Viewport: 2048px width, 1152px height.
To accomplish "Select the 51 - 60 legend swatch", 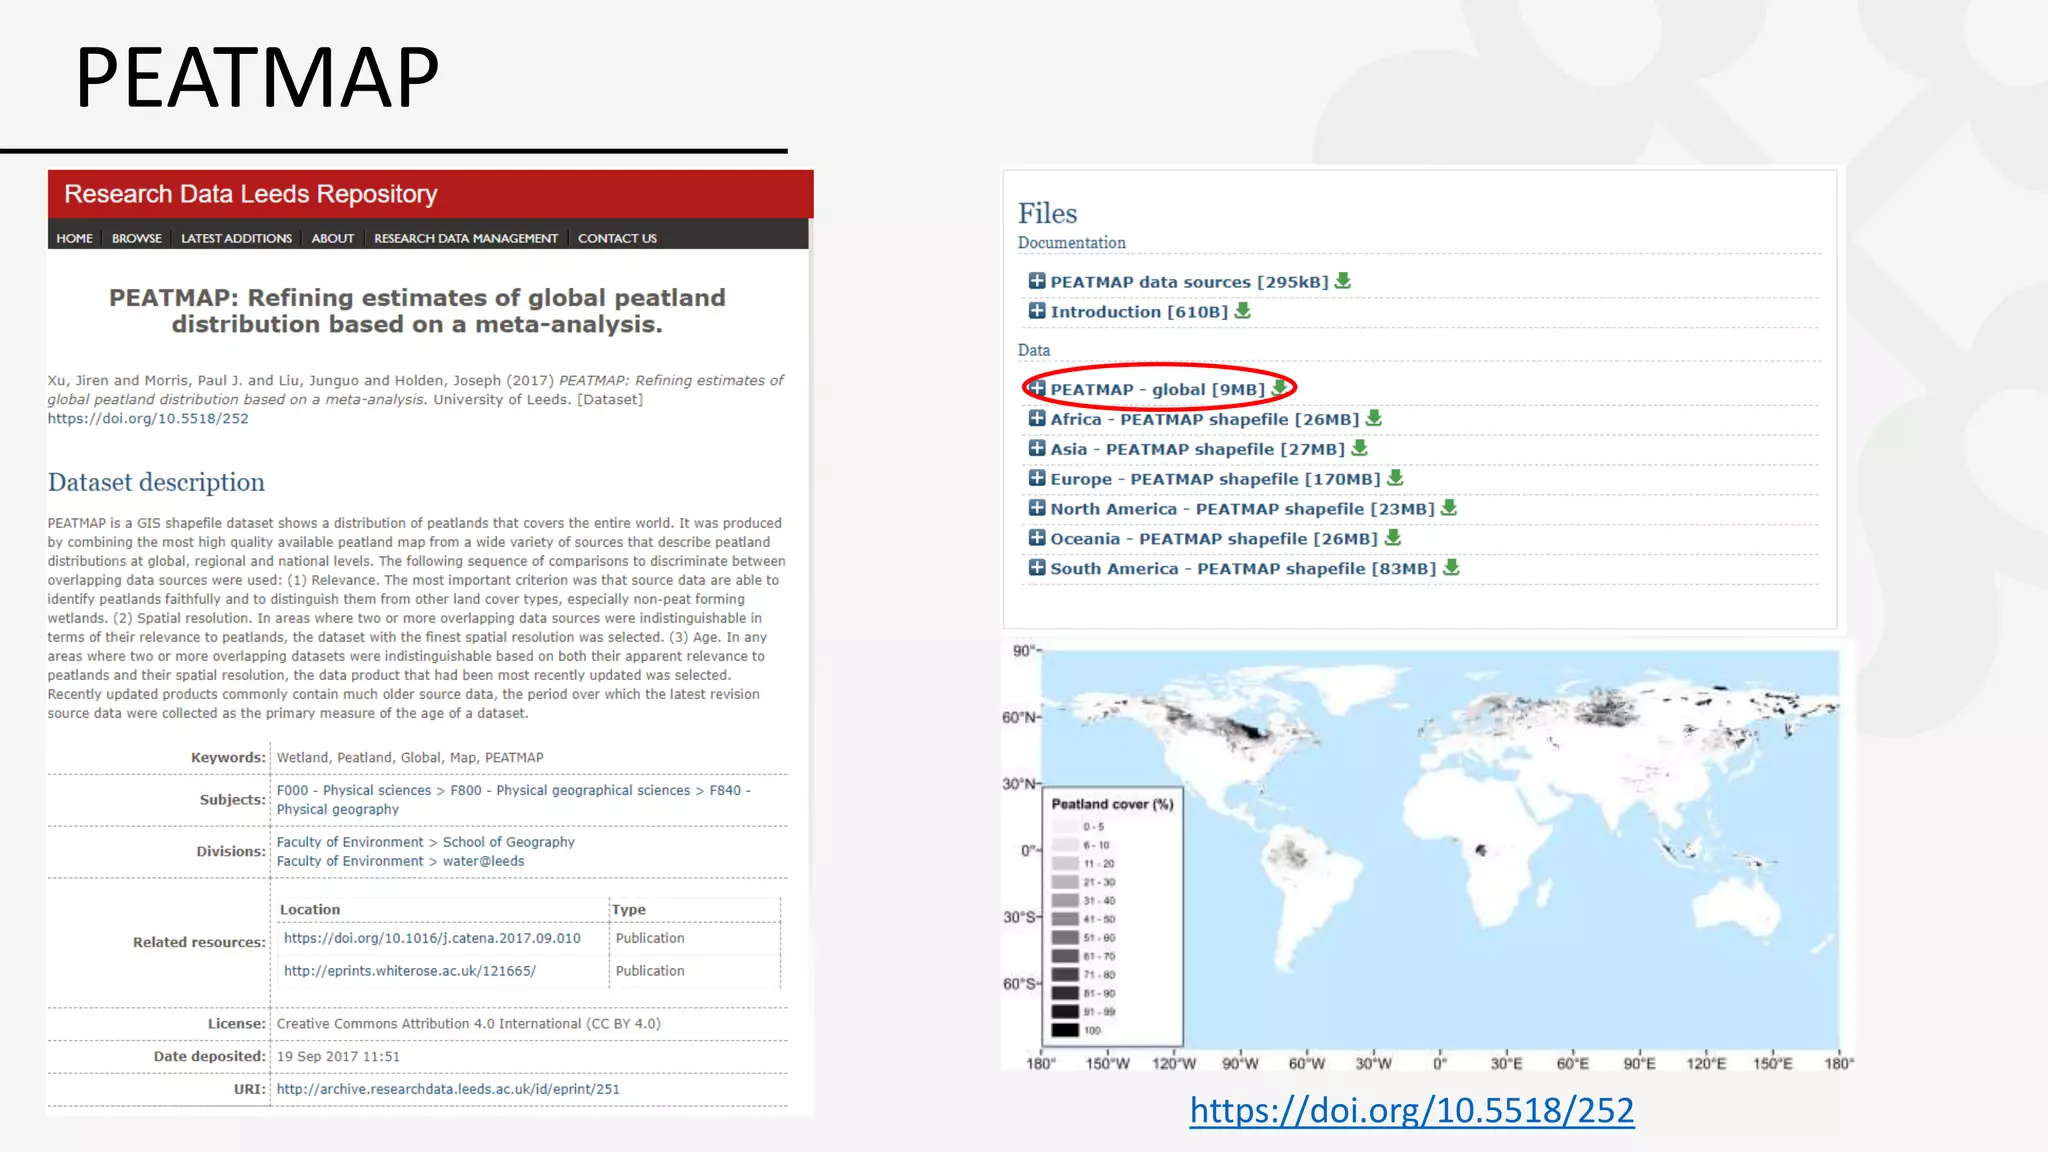I will point(1065,938).
